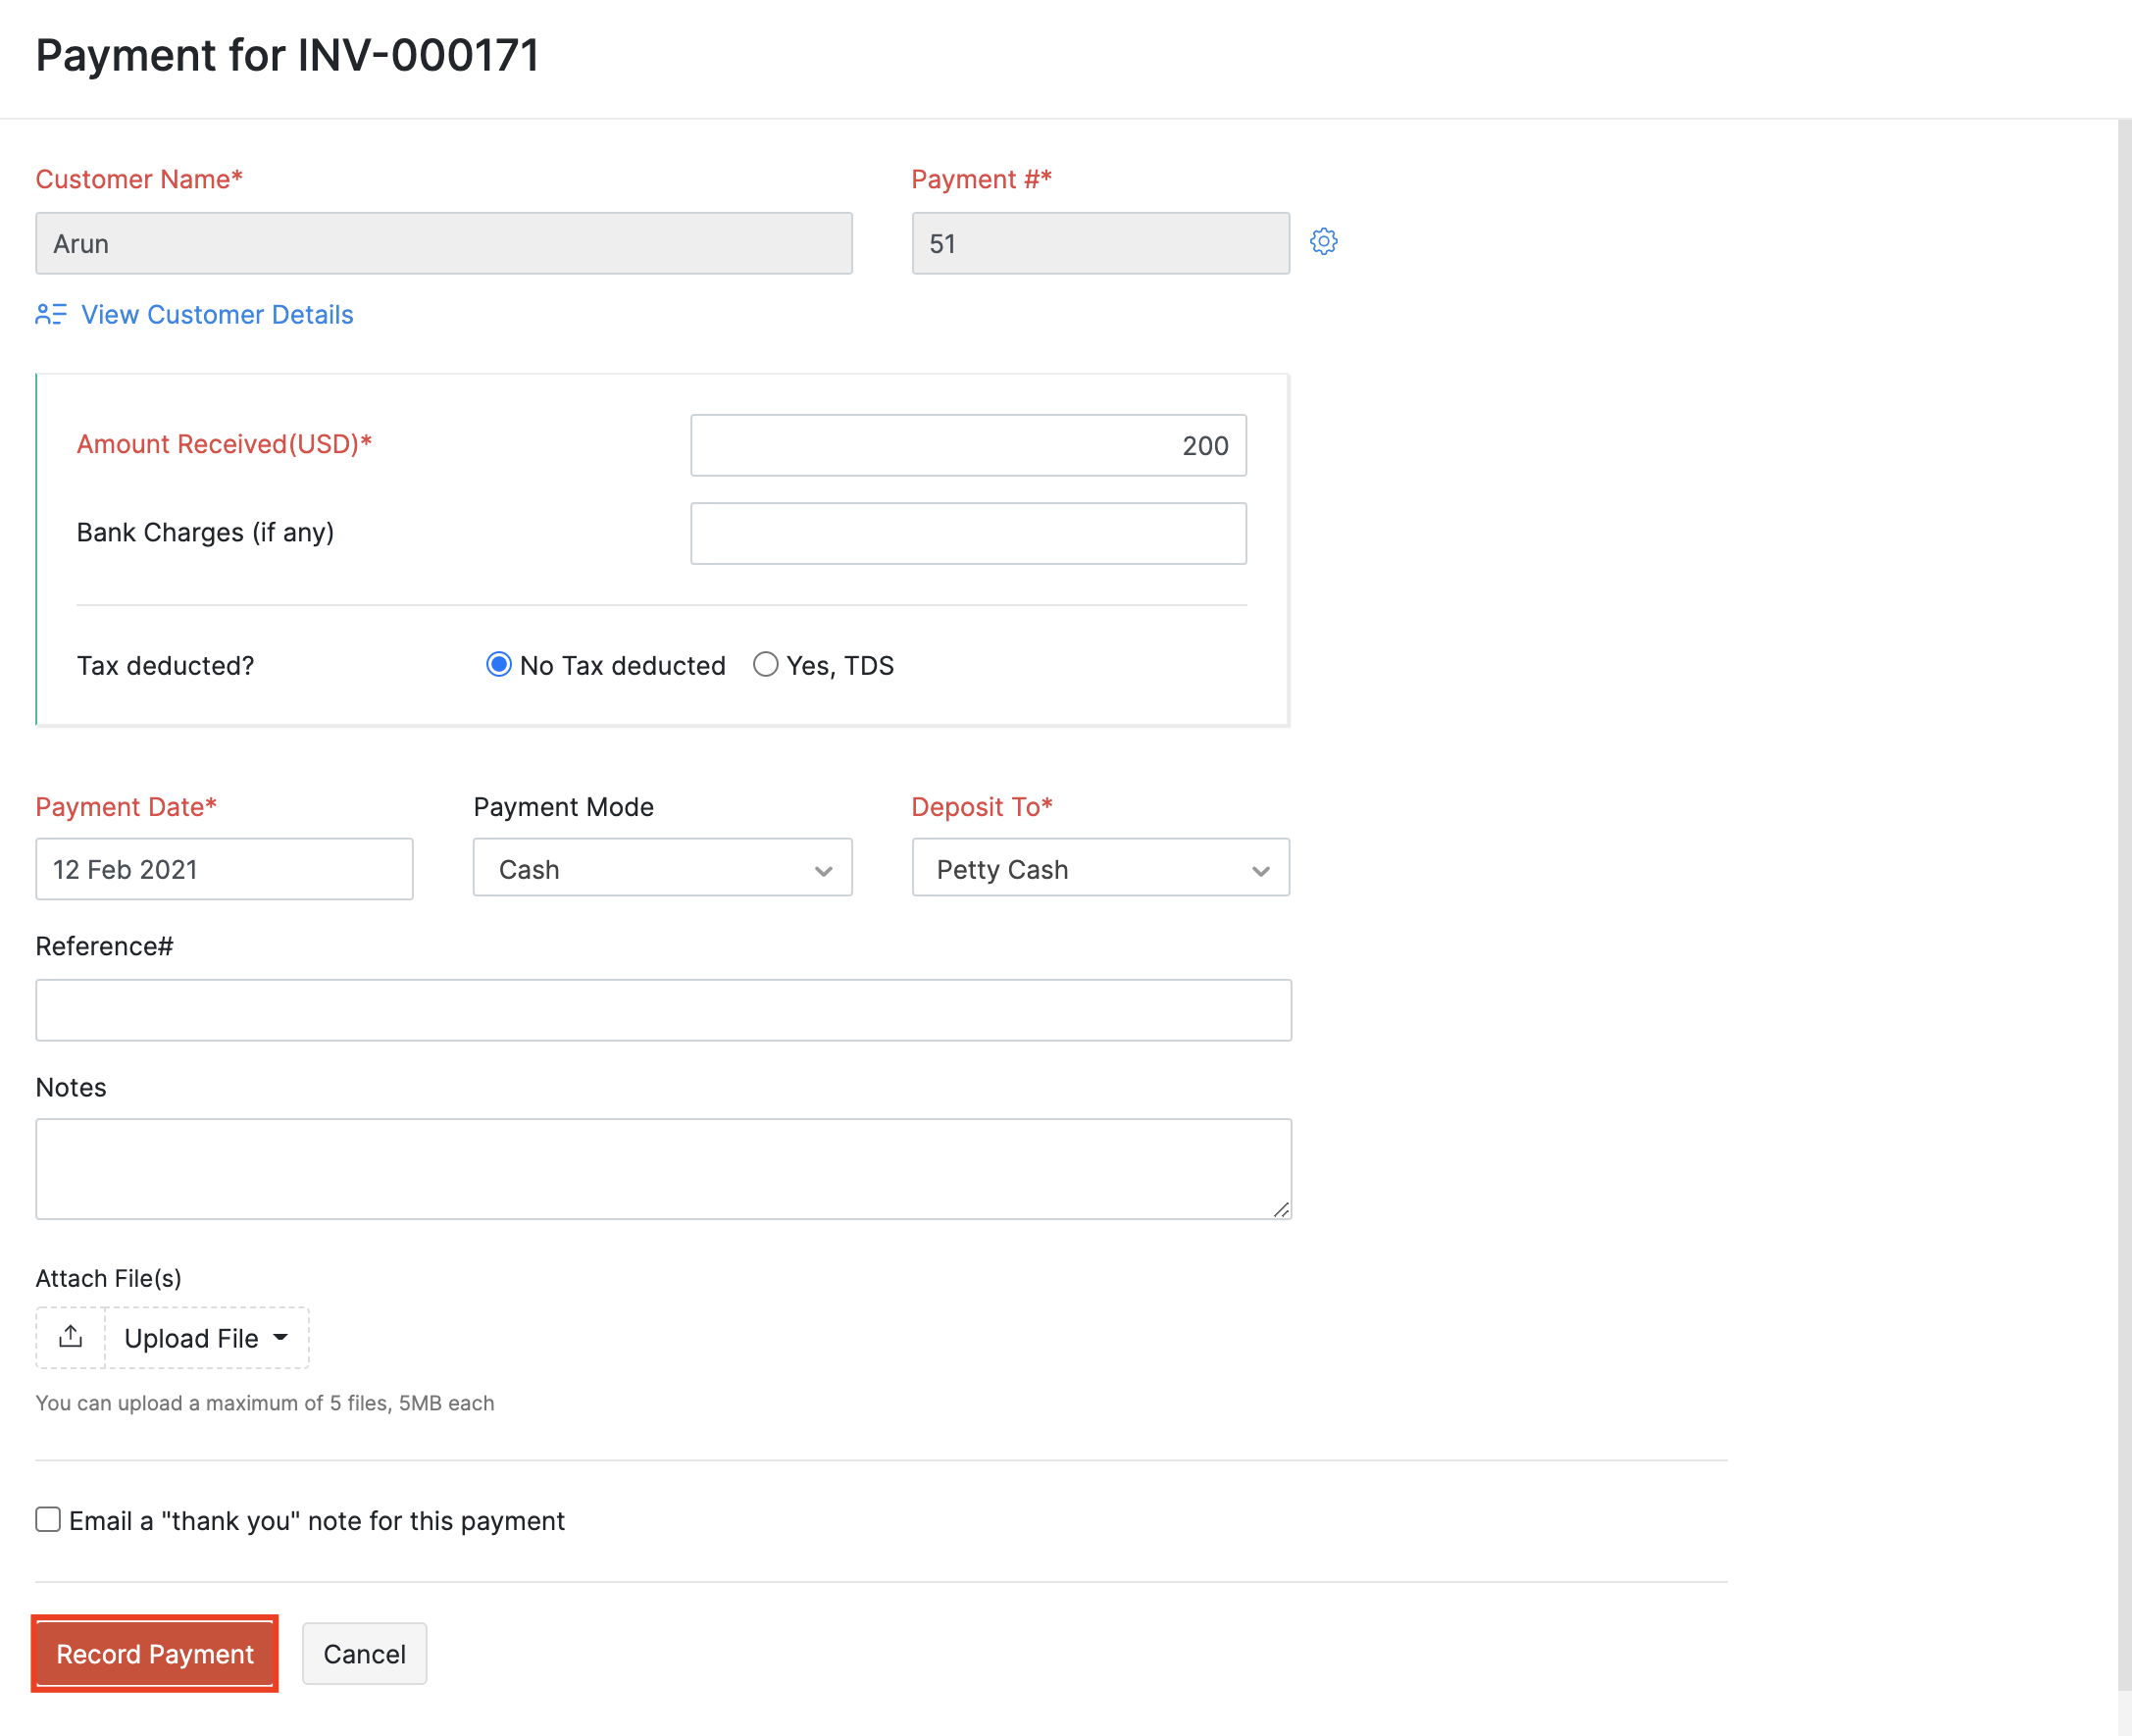The image size is (2132, 1736).
Task: Enable the thank you note email checkbox
Action: 47,1520
